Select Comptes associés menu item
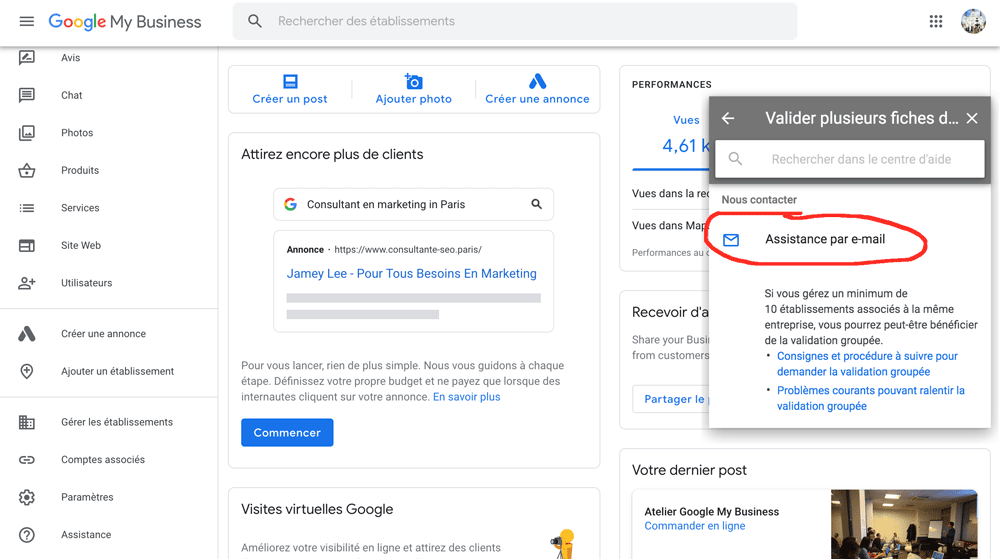This screenshot has width=1000, height=559. 103,460
